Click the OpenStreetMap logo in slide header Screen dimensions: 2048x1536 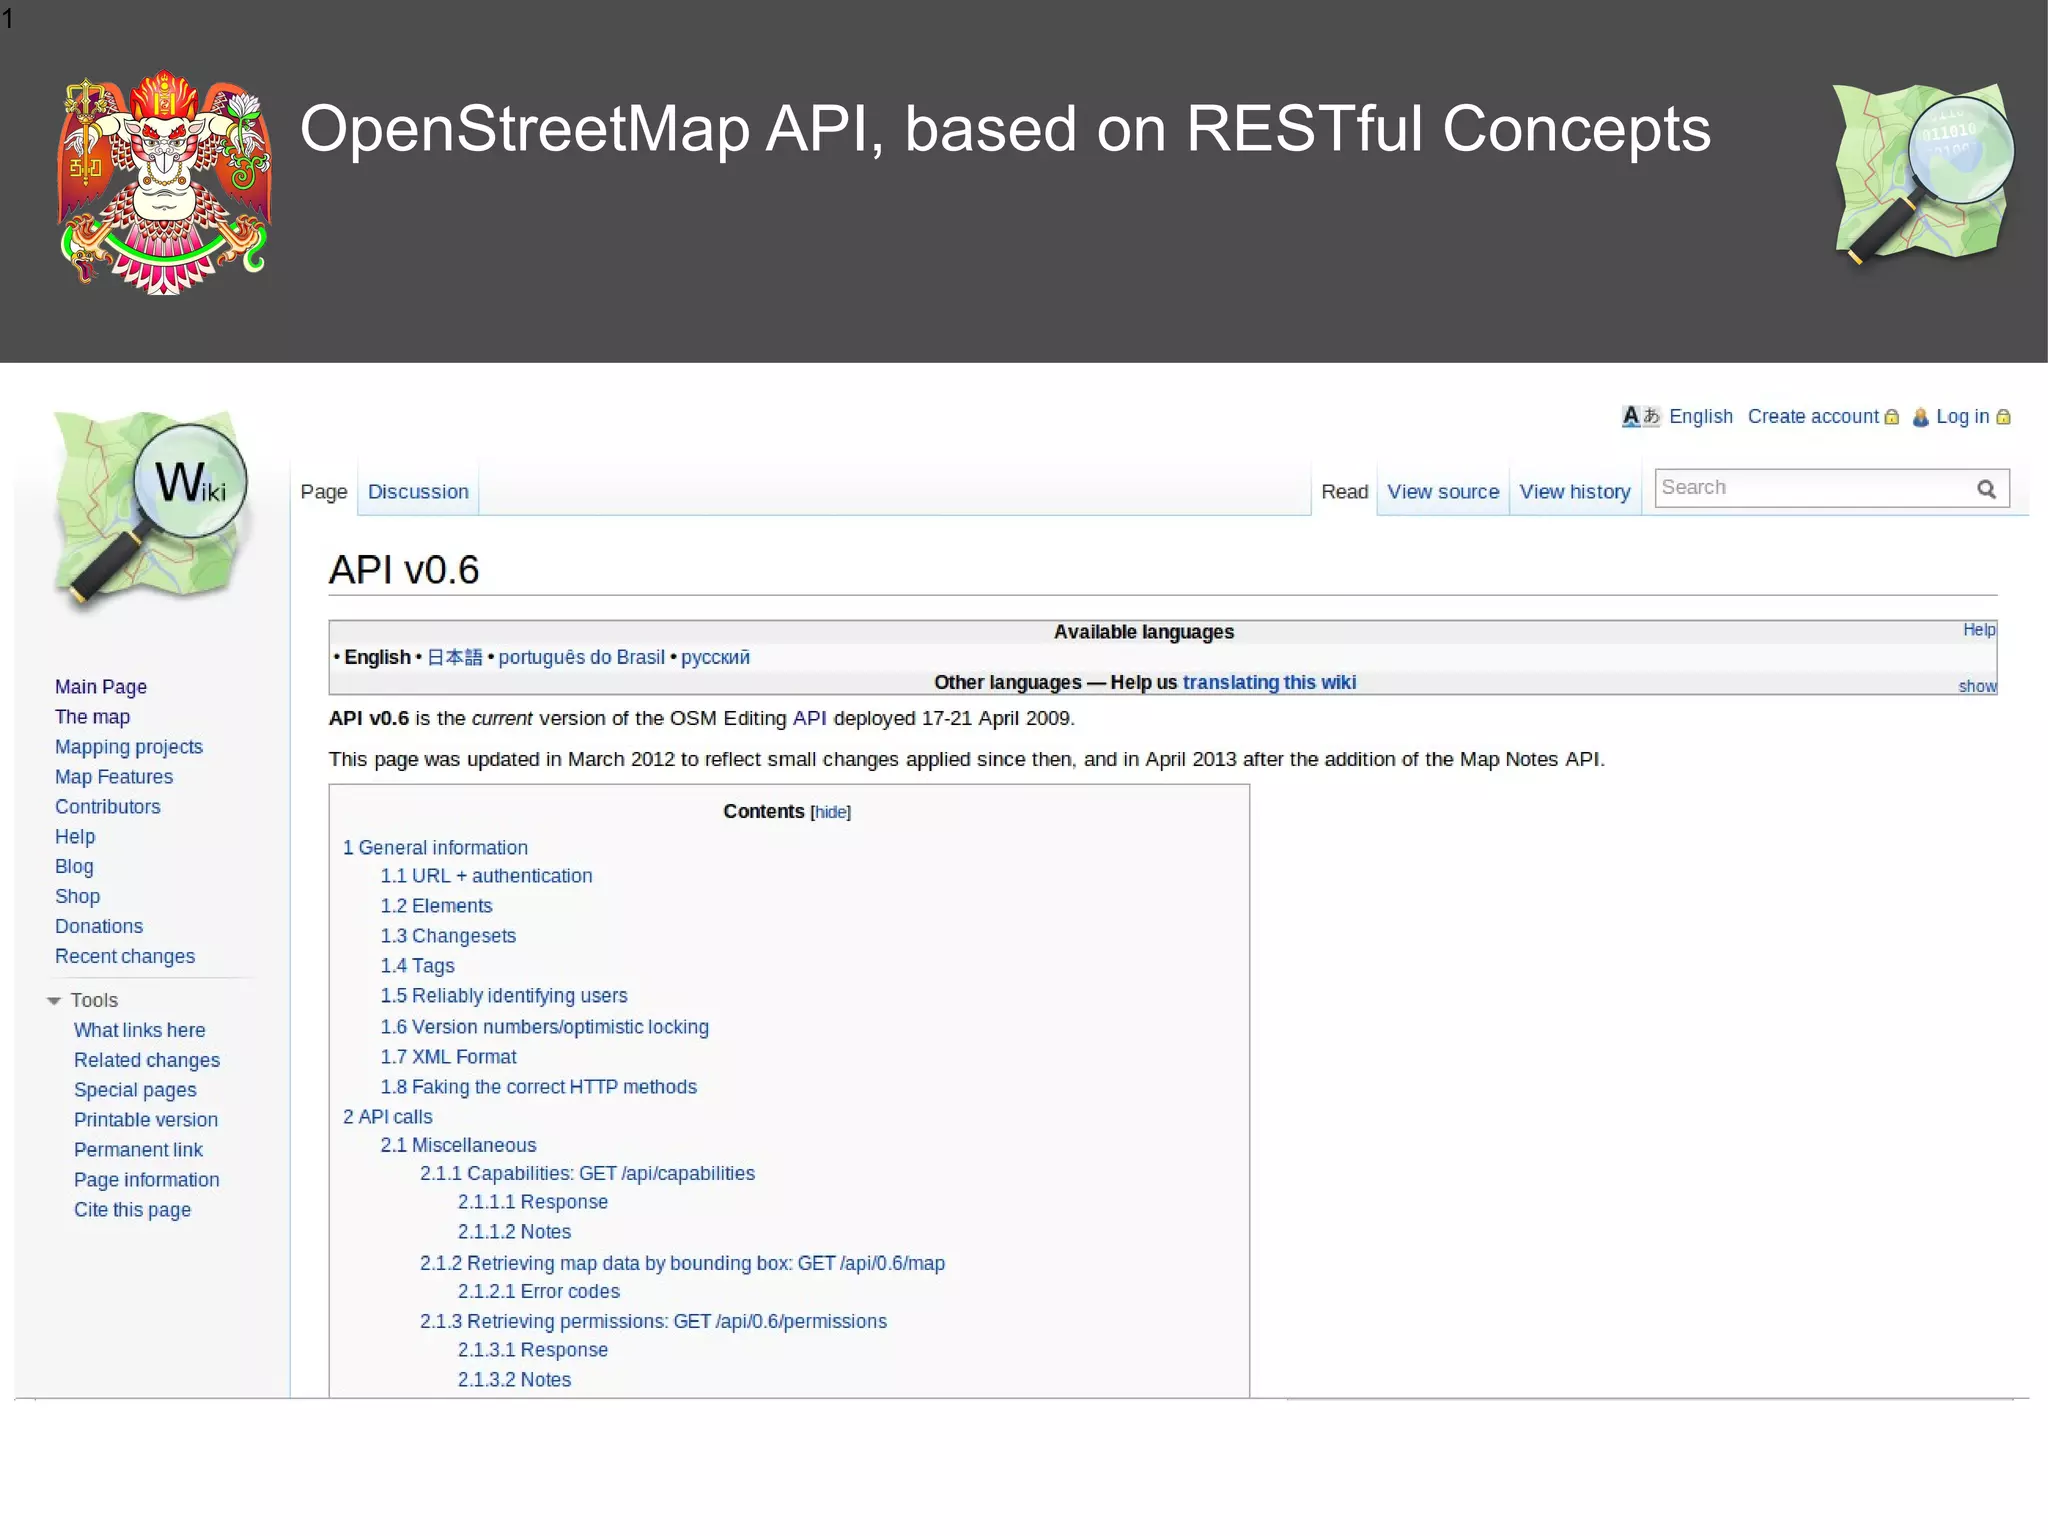[x=1923, y=175]
